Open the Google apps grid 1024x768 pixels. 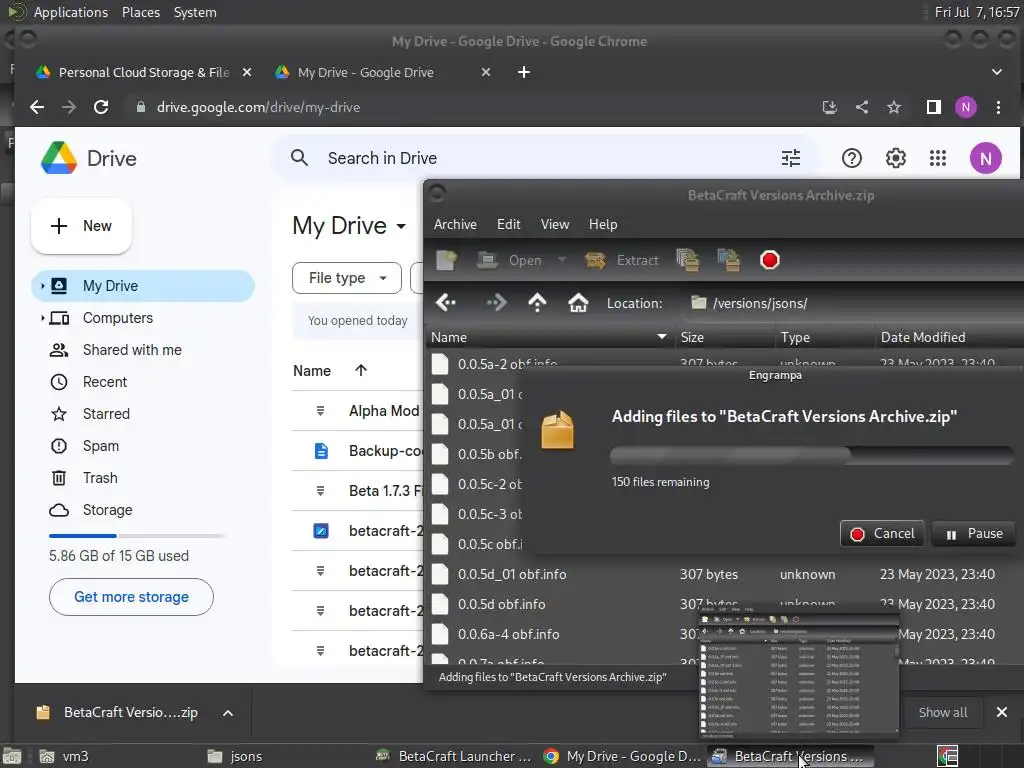[x=938, y=158]
